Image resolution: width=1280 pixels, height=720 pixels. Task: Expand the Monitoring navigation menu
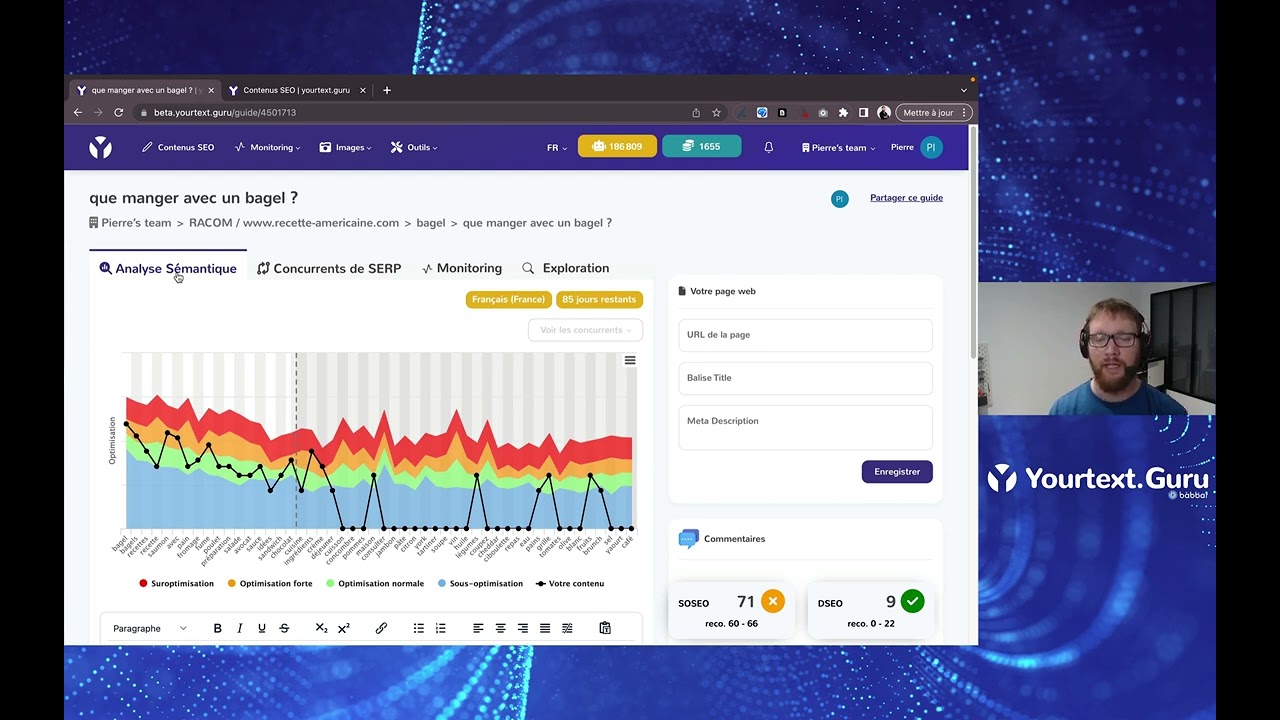(267, 147)
